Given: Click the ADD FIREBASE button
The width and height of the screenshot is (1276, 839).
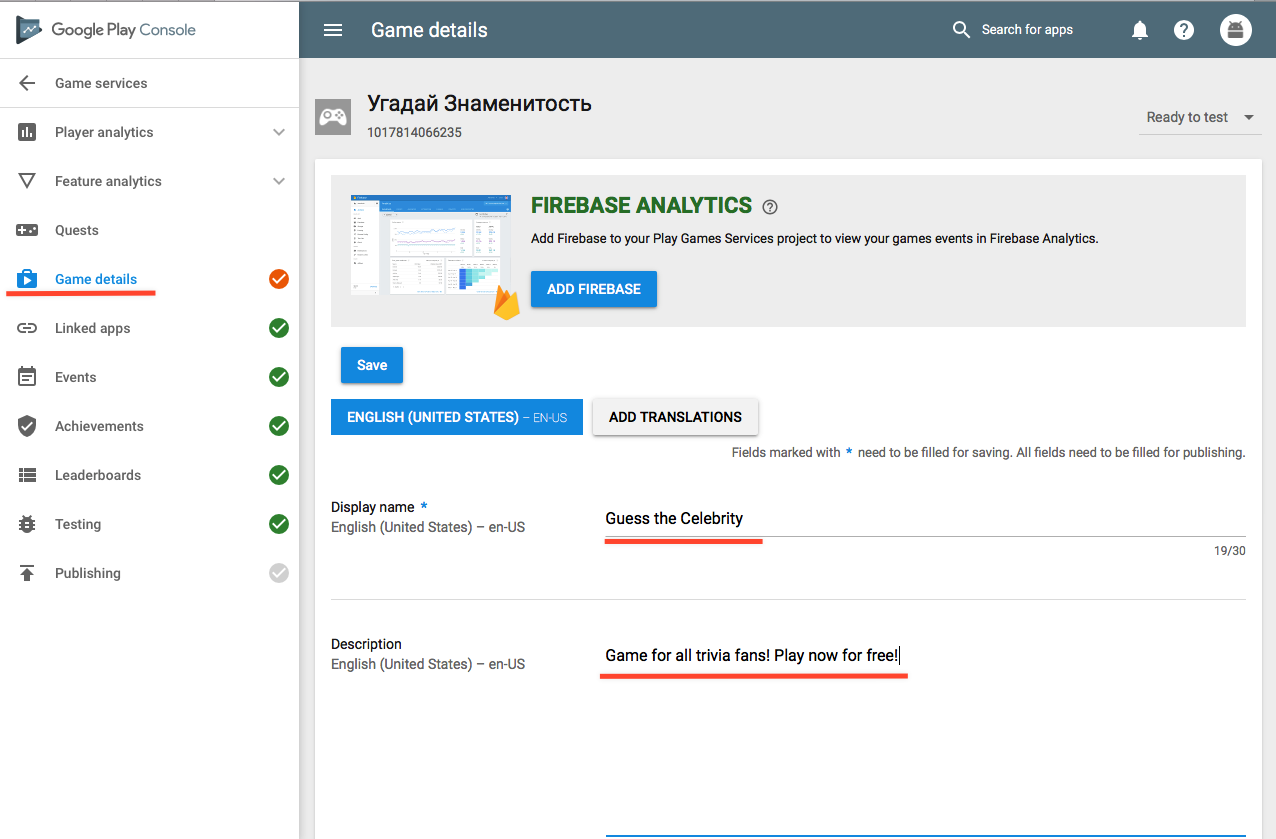Looking at the screenshot, I should [x=594, y=289].
